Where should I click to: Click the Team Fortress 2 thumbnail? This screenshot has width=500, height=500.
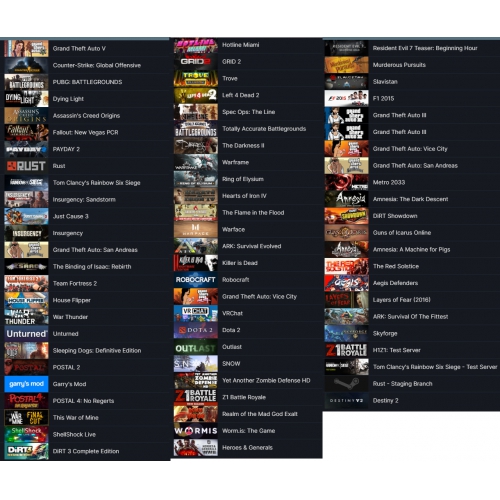click(26, 284)
